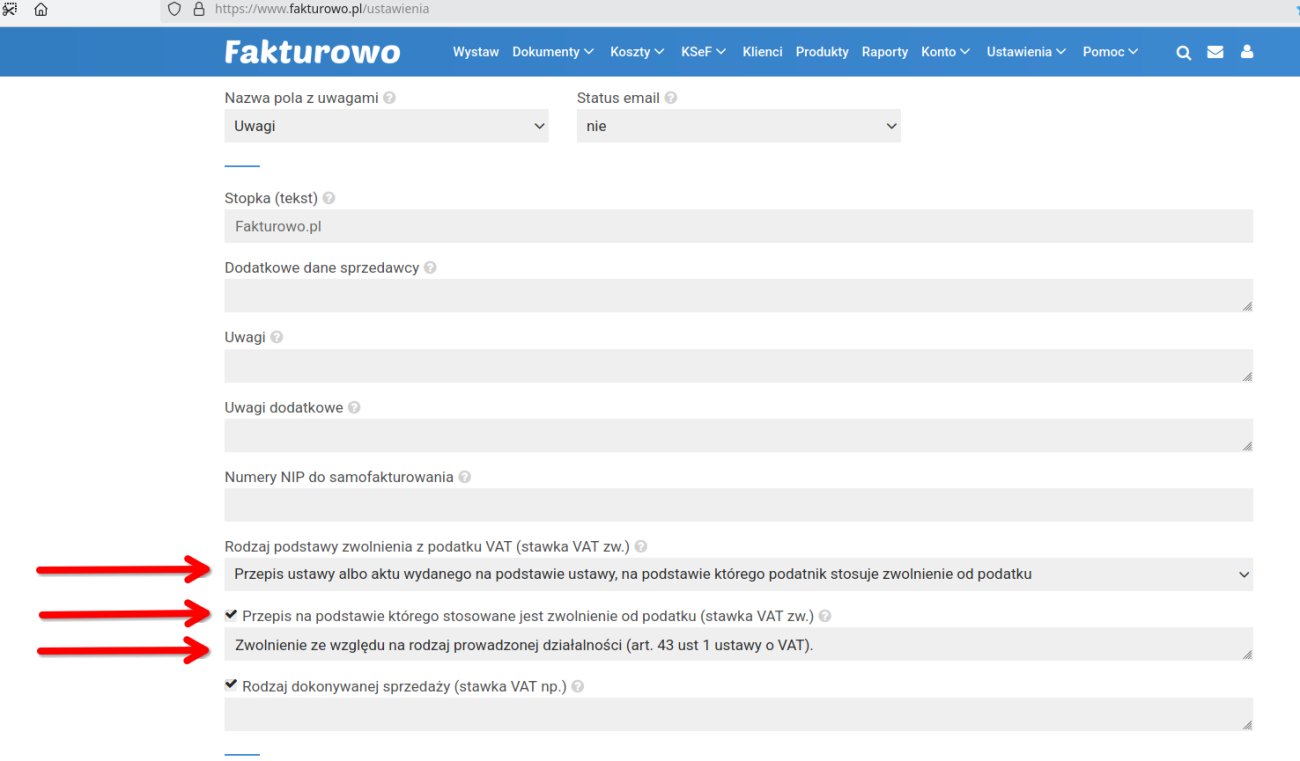Click help icon beside Numery NIP do samofakturowania
The height and width of the screenshot is (761, 1300).
[464, 477]
